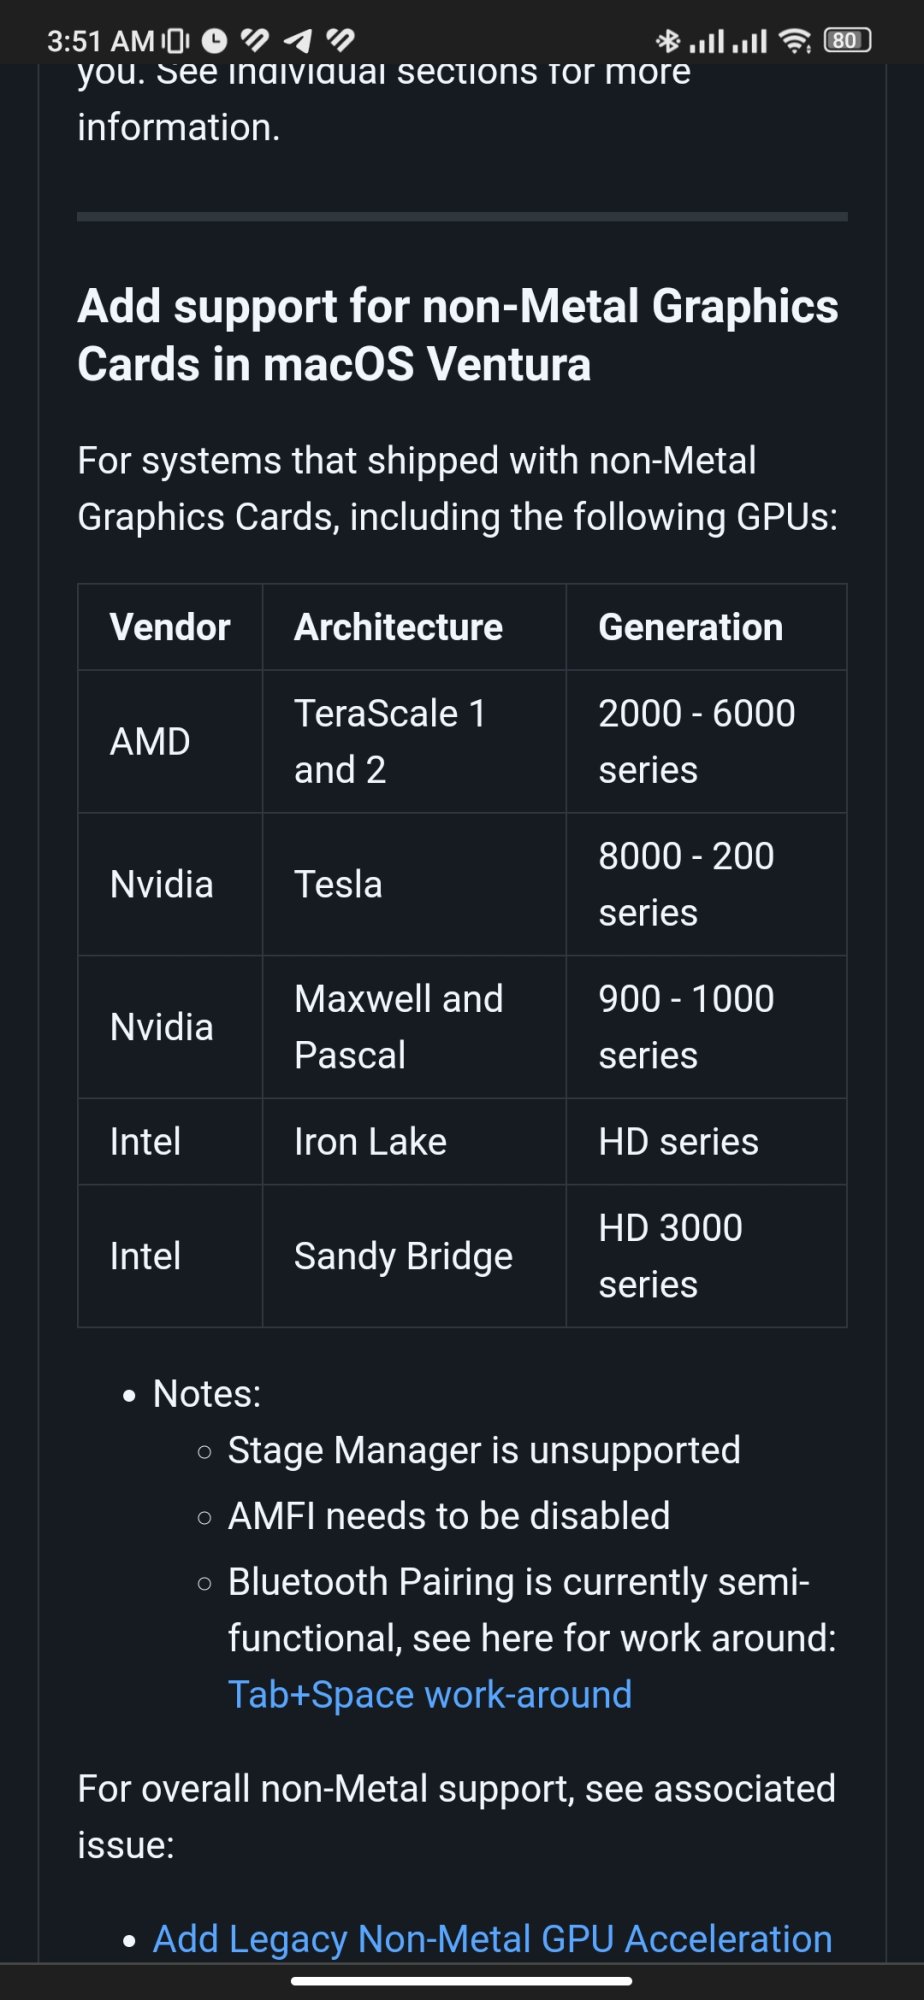Screen dimensions: 924x2000
Task: Tap the Iron Lake table cell
Action: coord(370,1142)
